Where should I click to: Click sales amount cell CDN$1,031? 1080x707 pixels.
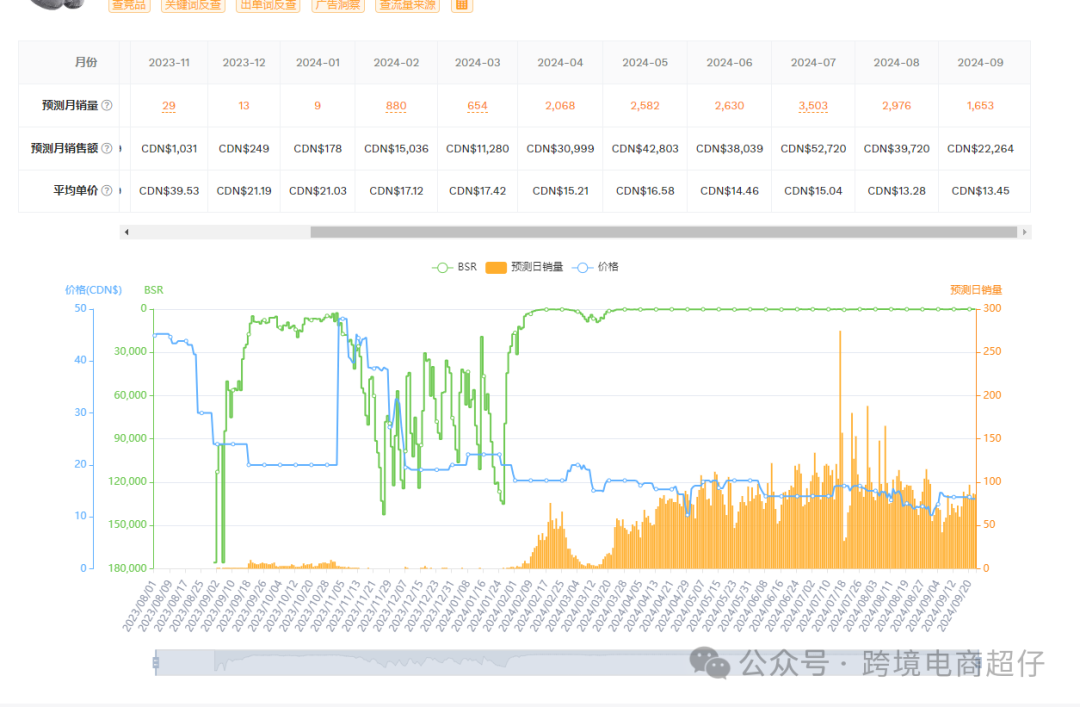pyautogui.click(x=169, y=149)
